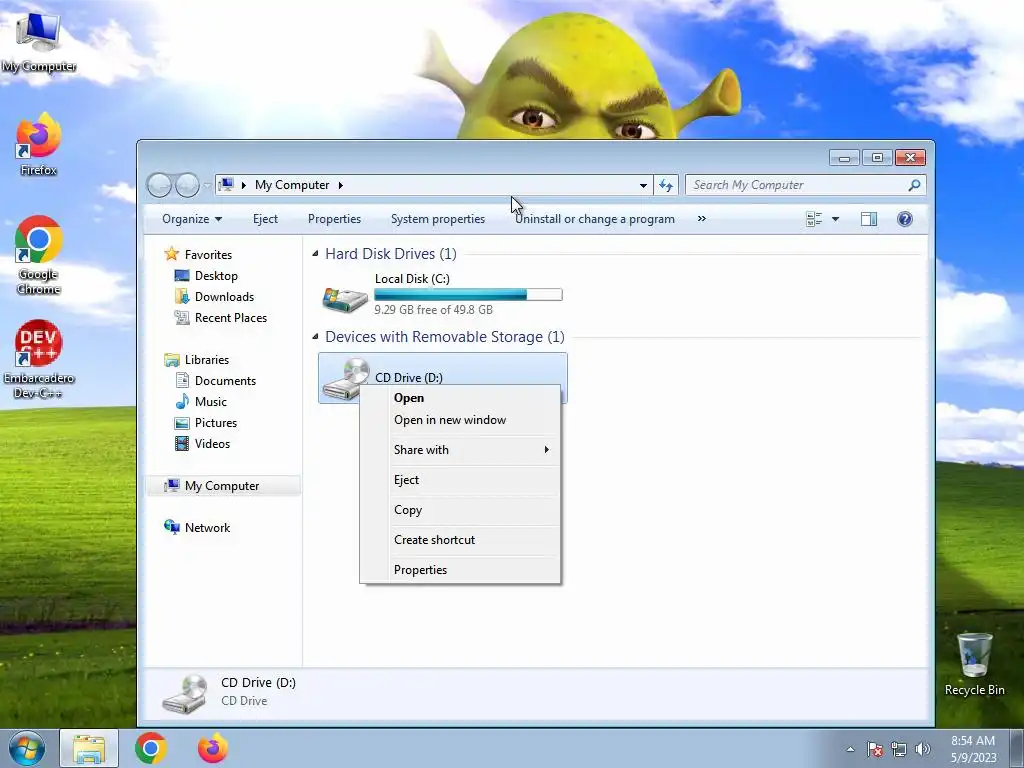Open Windows Explorer from the taskbar
Viewport: 1024px width, 768px height.
89,748
